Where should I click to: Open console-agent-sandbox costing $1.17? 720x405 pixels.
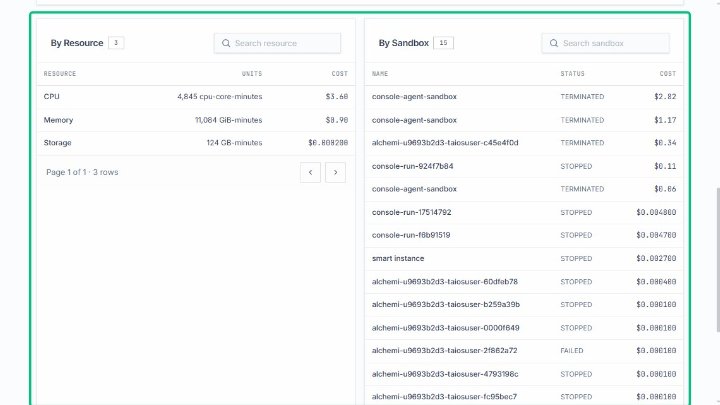pos(414,120)
